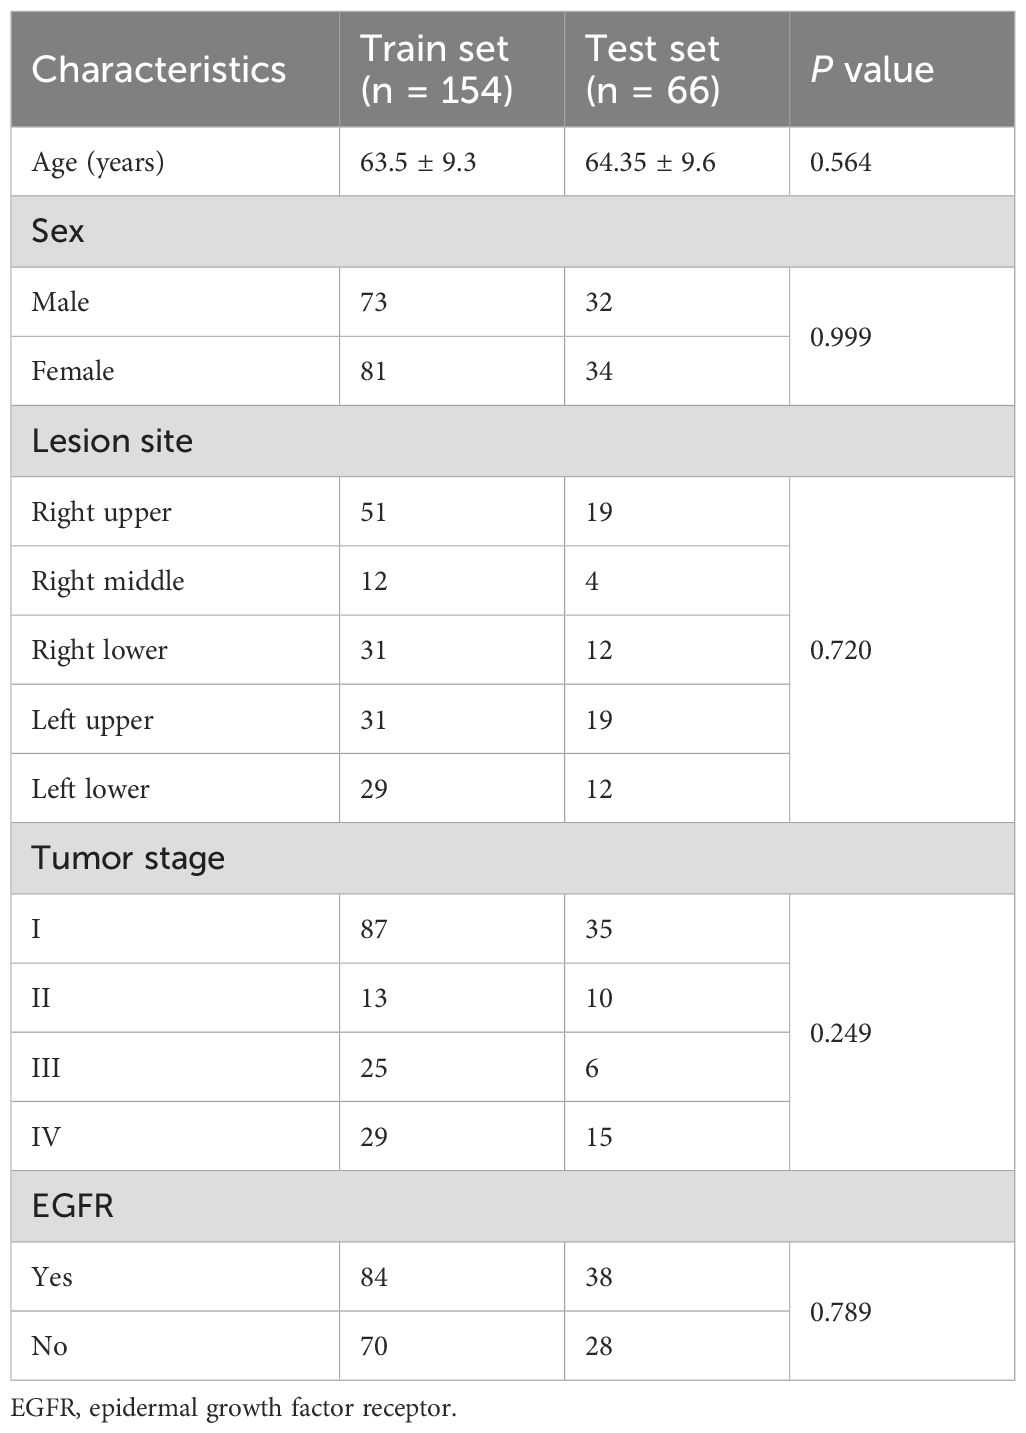Select the EGFR section heading
1026x1433 pixels.
72,1206
